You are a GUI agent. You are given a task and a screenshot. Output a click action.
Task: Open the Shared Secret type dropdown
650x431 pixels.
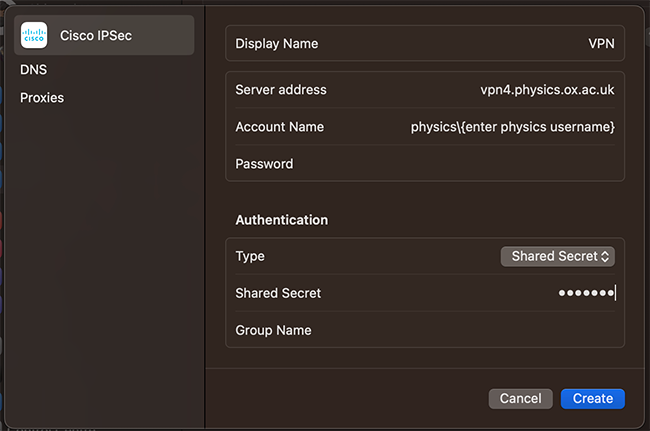[556, 256]
